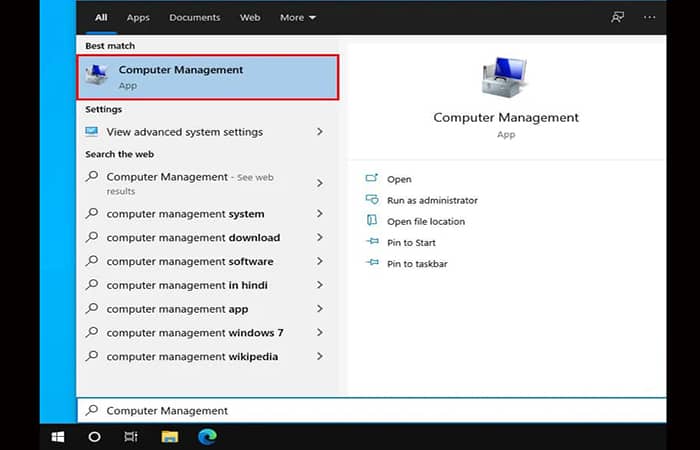This screenshot has width=700, height=450.
Task: Click magnifier icon beside computer management windows 7
Action: coord(92,332)
